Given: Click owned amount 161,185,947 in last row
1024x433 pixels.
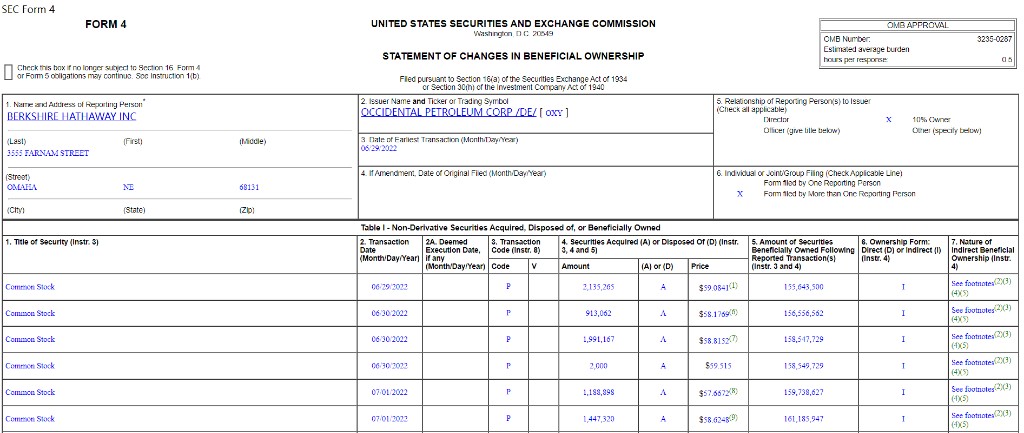Looking at the screenshot, I should pos(803,419).
